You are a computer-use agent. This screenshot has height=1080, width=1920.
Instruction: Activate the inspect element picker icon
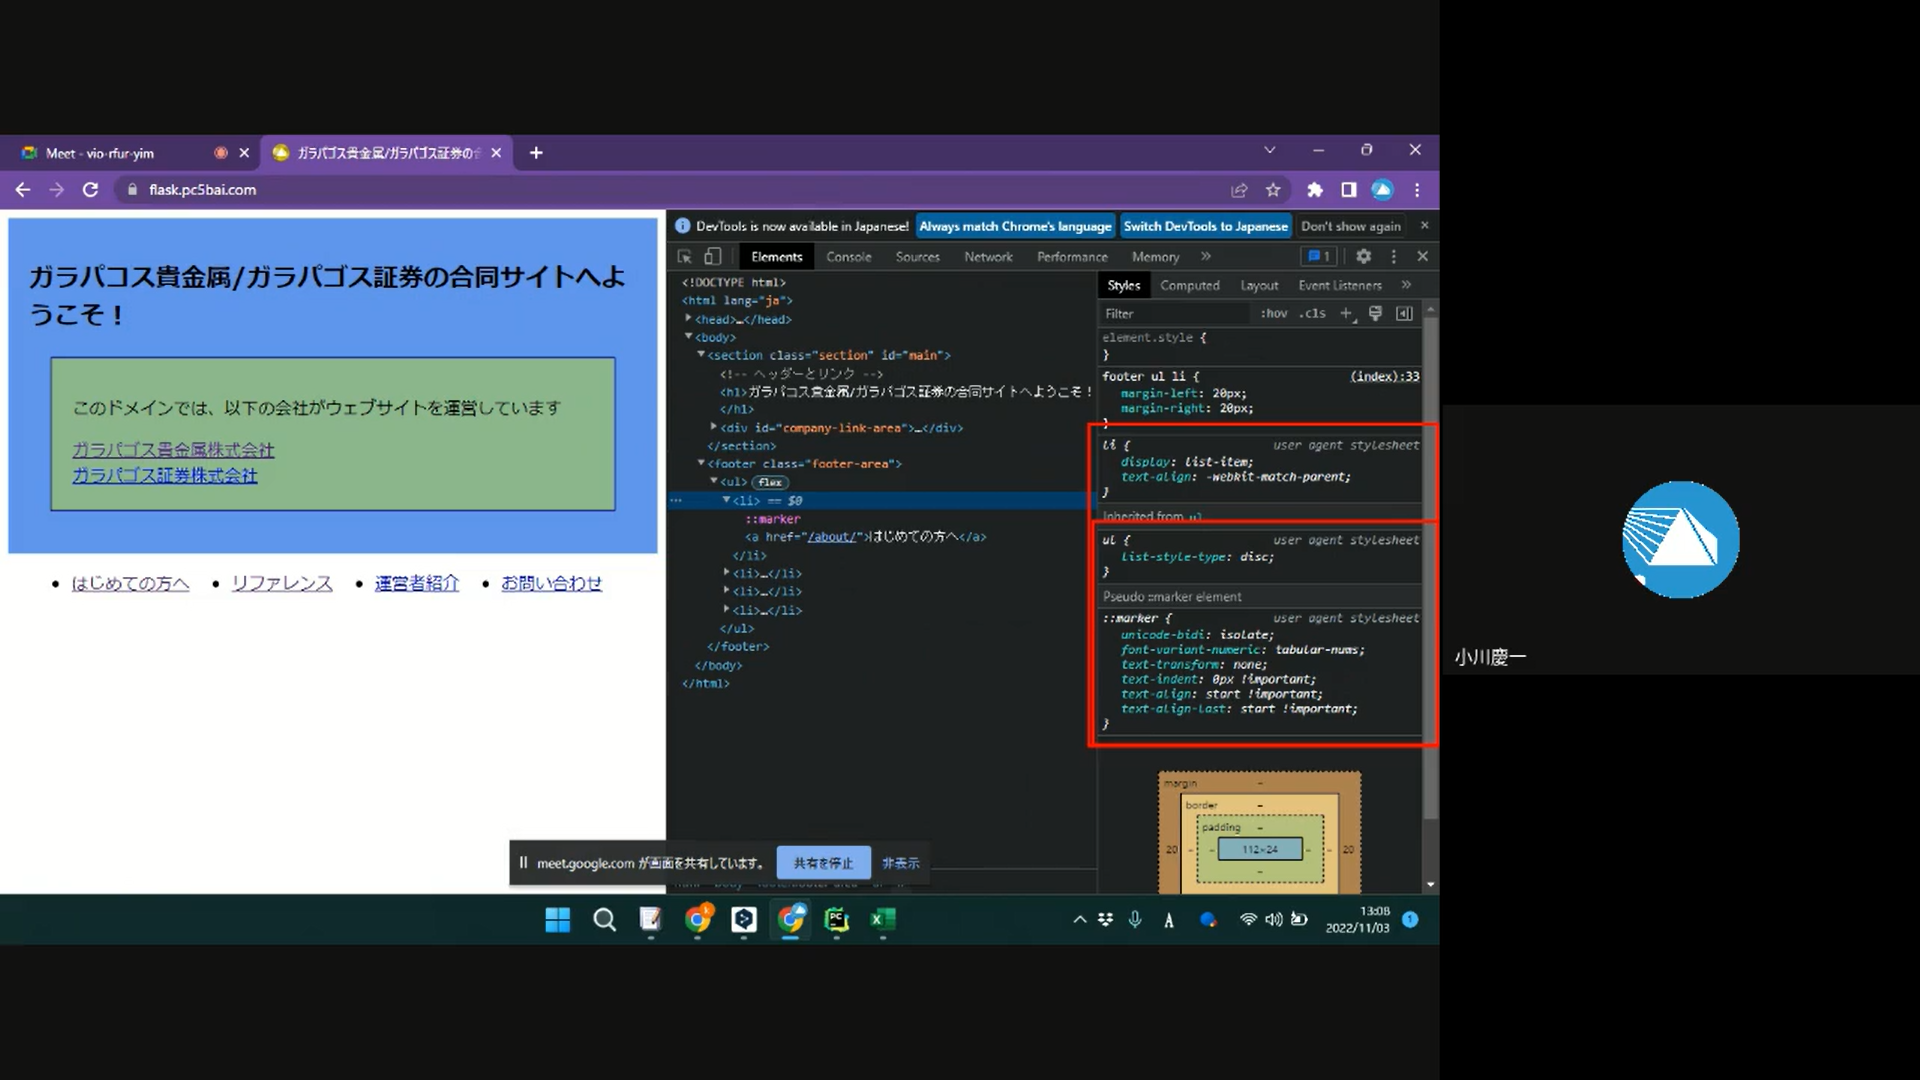point(685,257)
